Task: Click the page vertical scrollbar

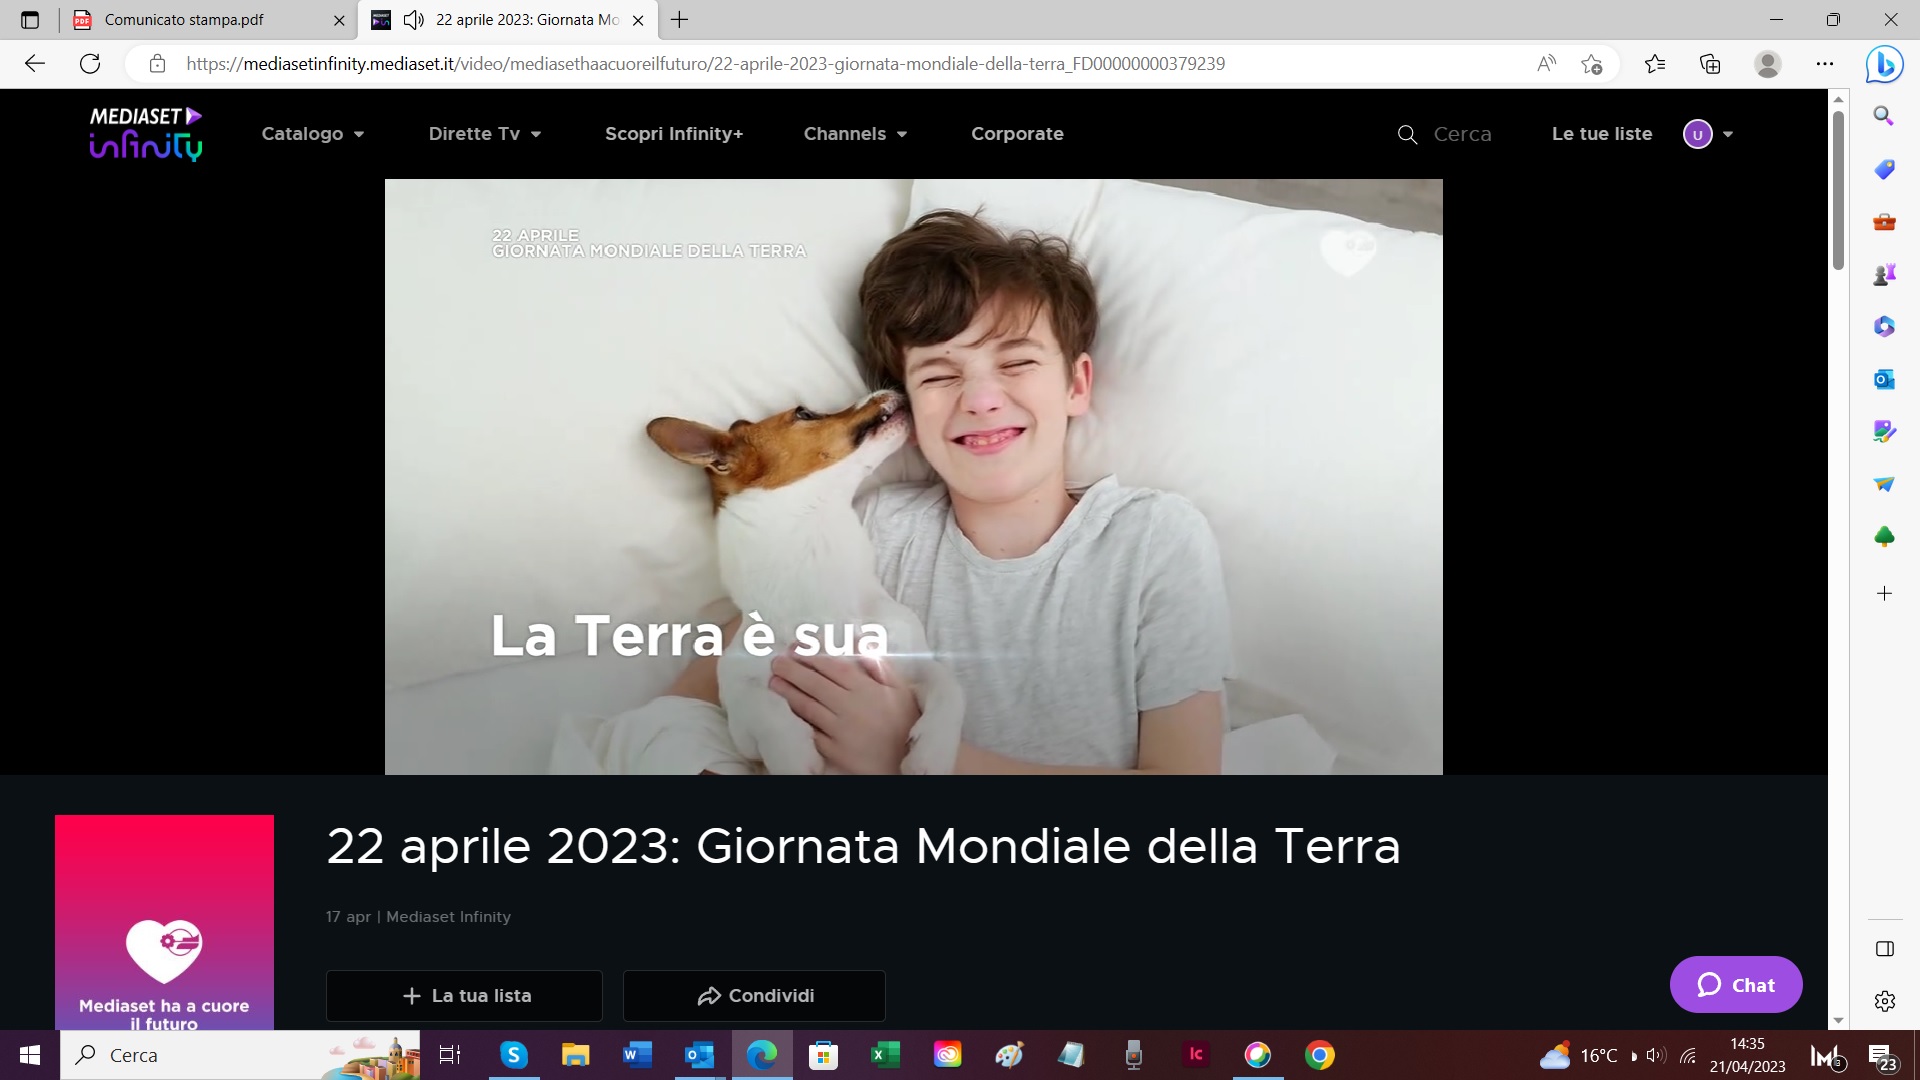Action: point(1838,190)
